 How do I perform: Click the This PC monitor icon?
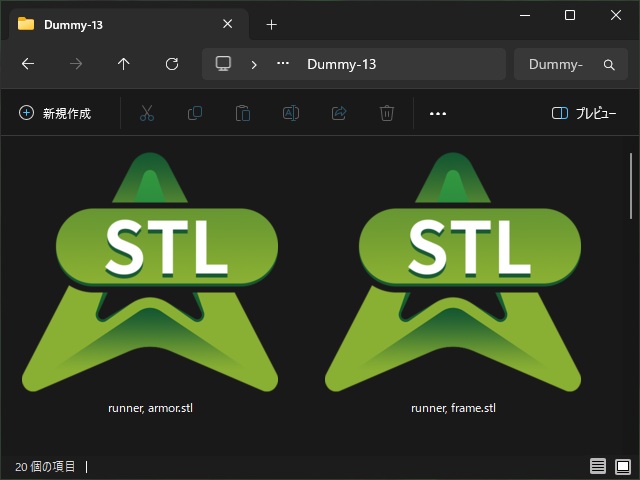click(223, 64)
